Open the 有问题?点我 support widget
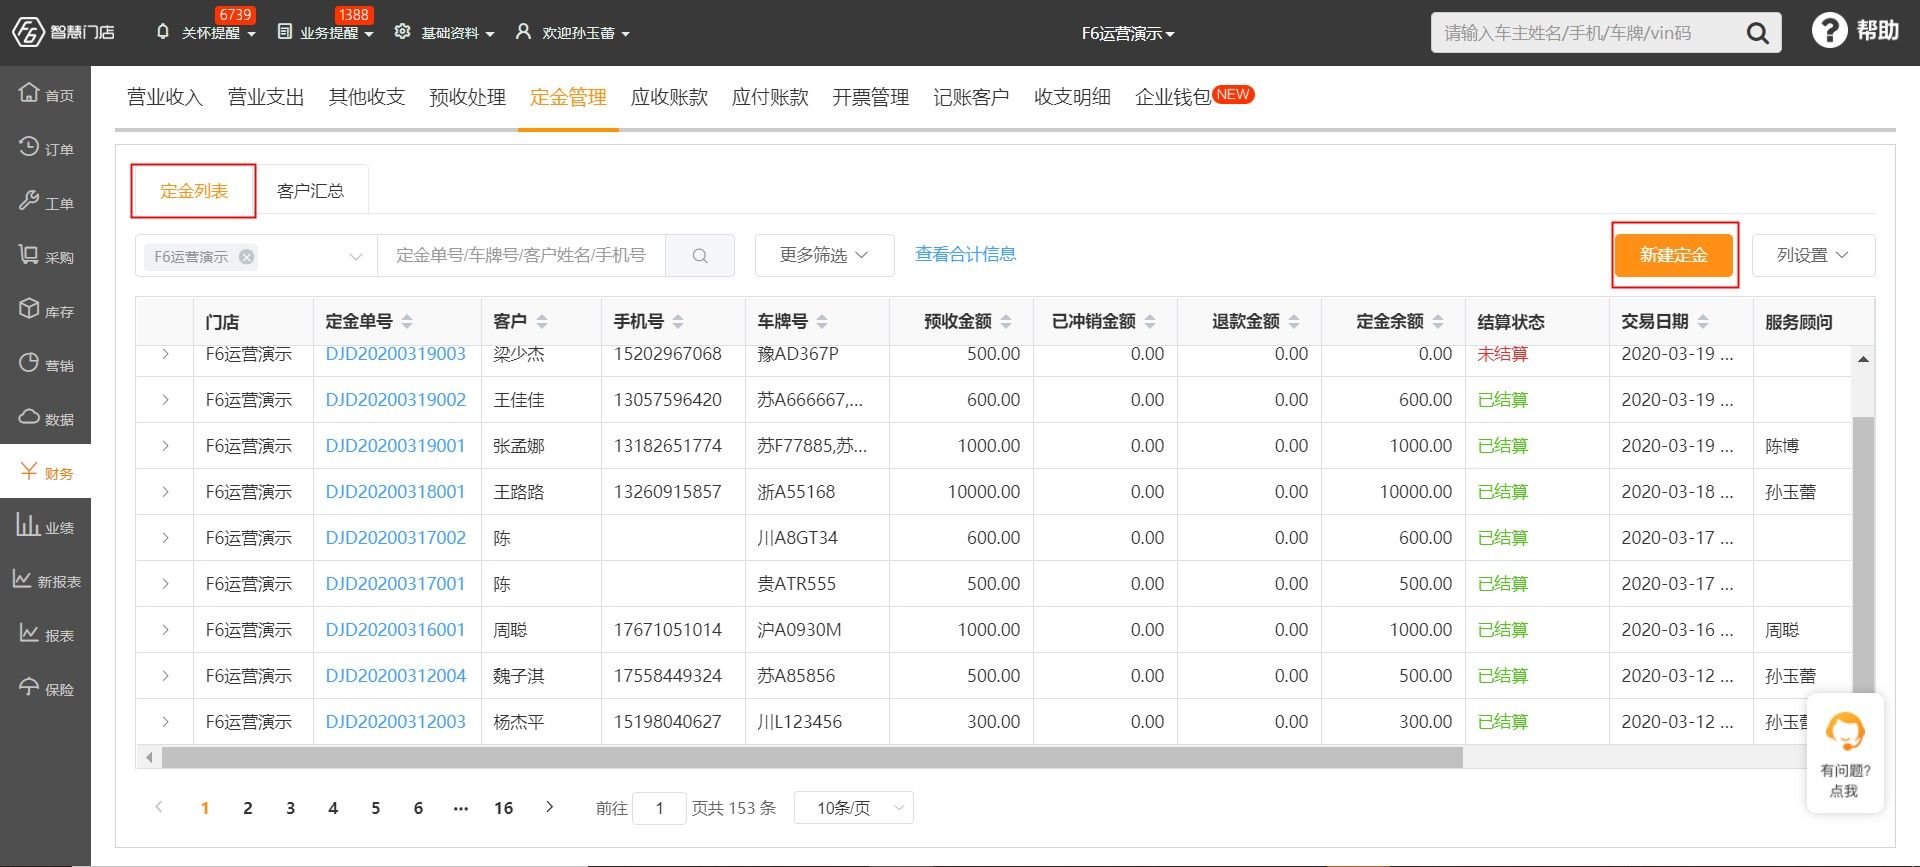 click(1845, 753)
